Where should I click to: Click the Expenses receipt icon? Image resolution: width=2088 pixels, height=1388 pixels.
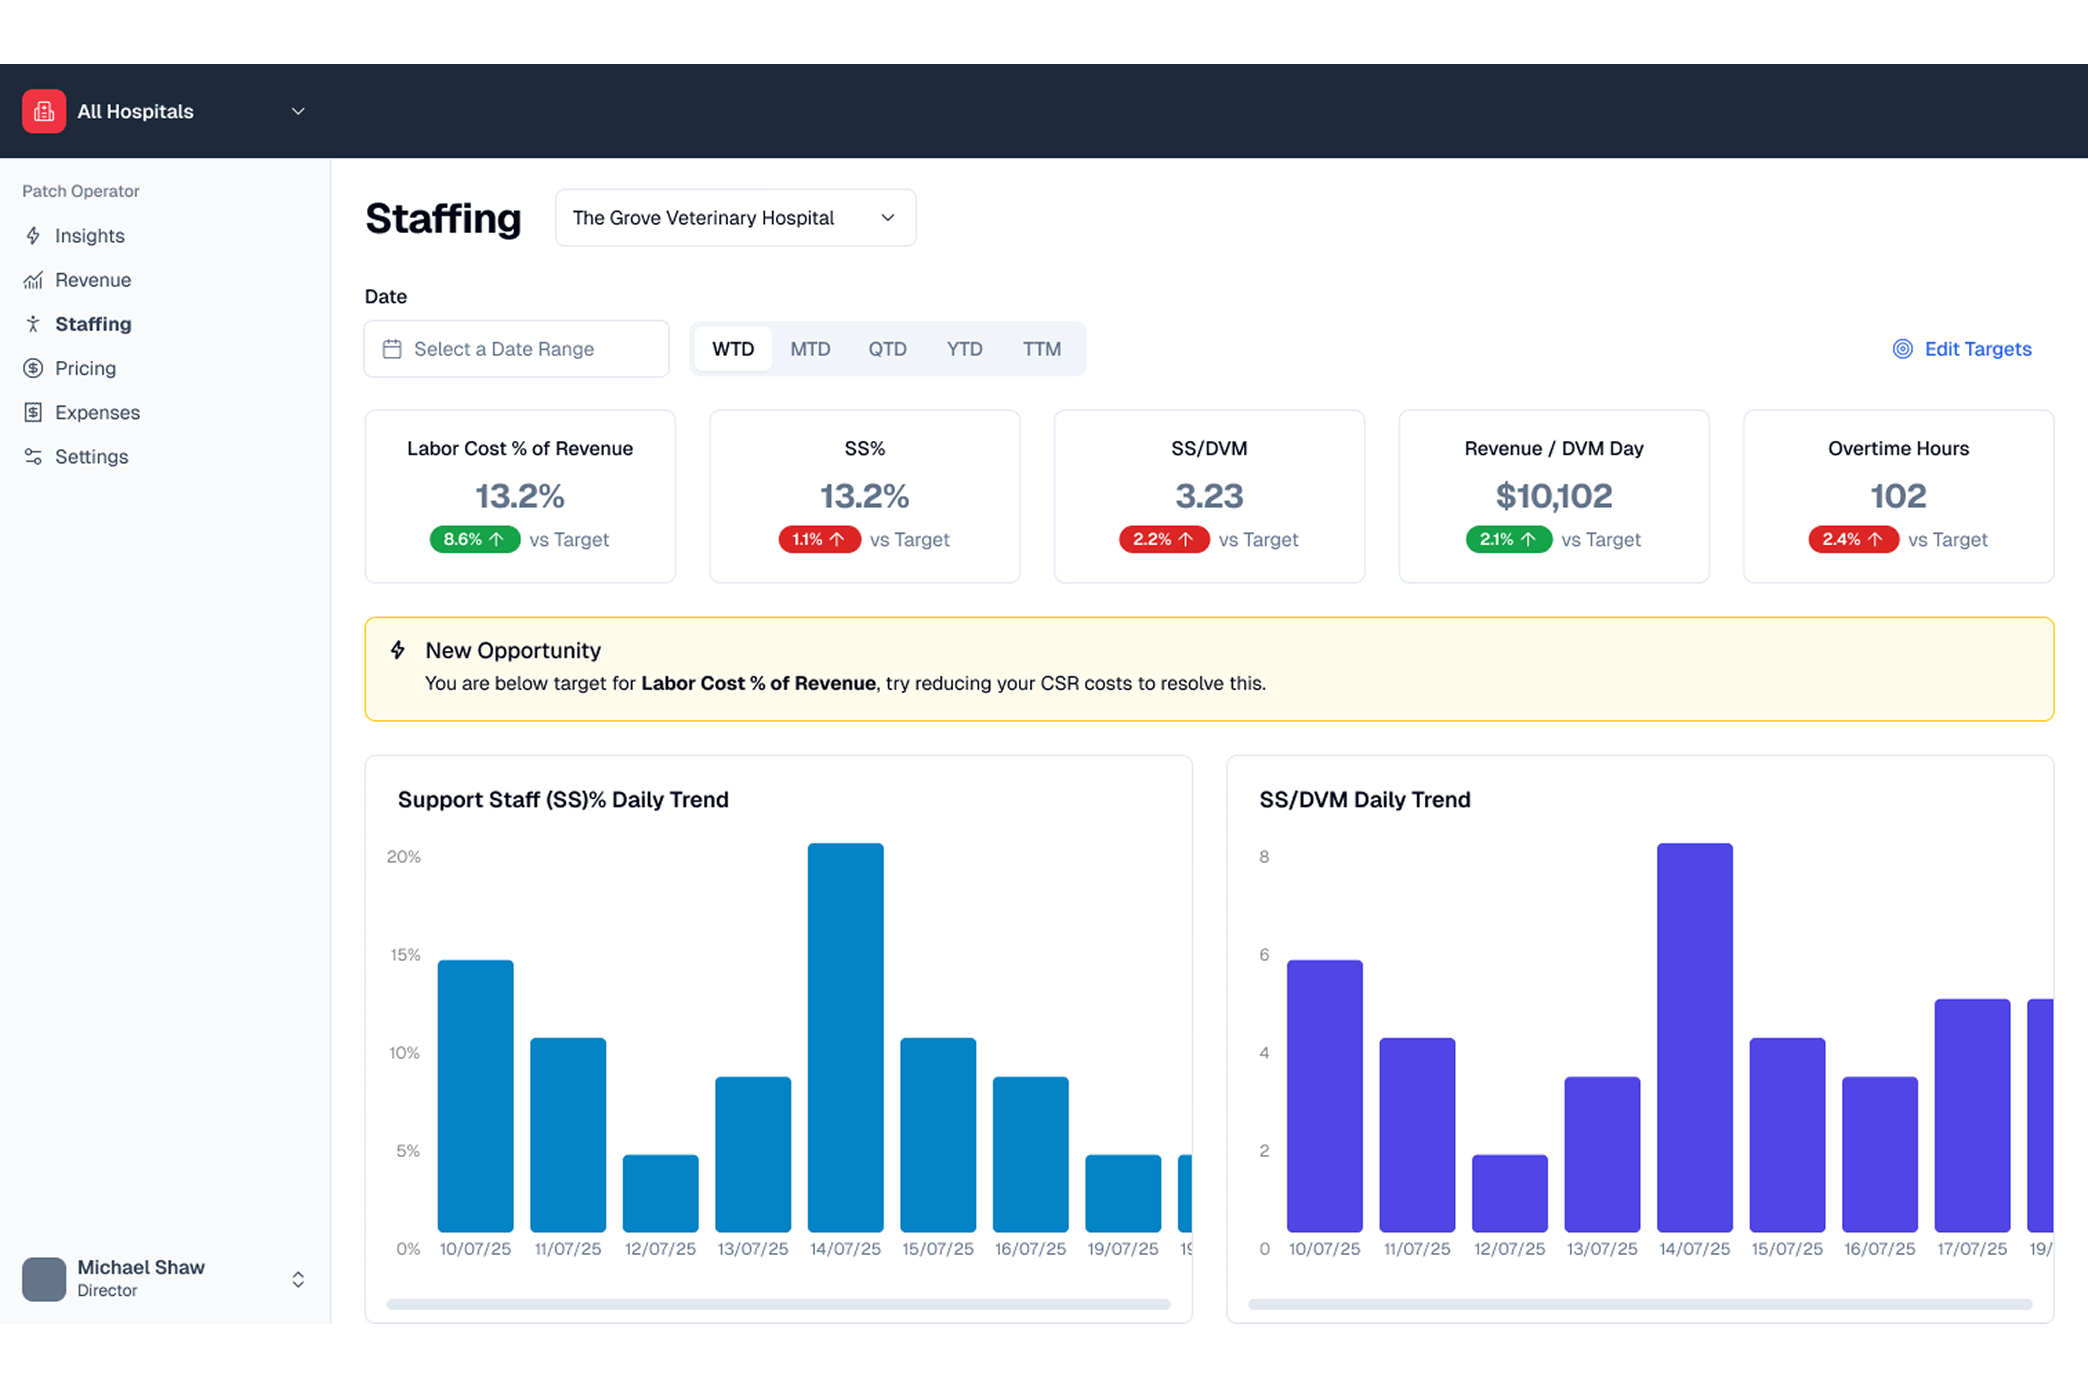(33, 412)
